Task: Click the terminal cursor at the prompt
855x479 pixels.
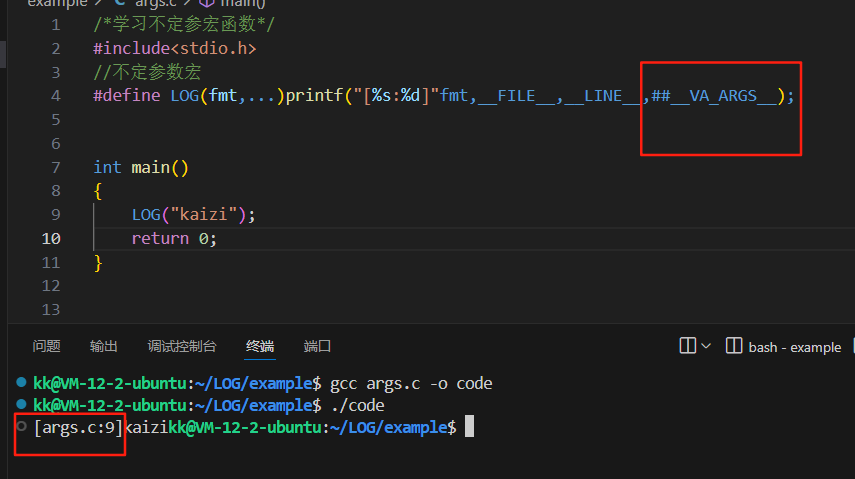Action: point(469,427)
